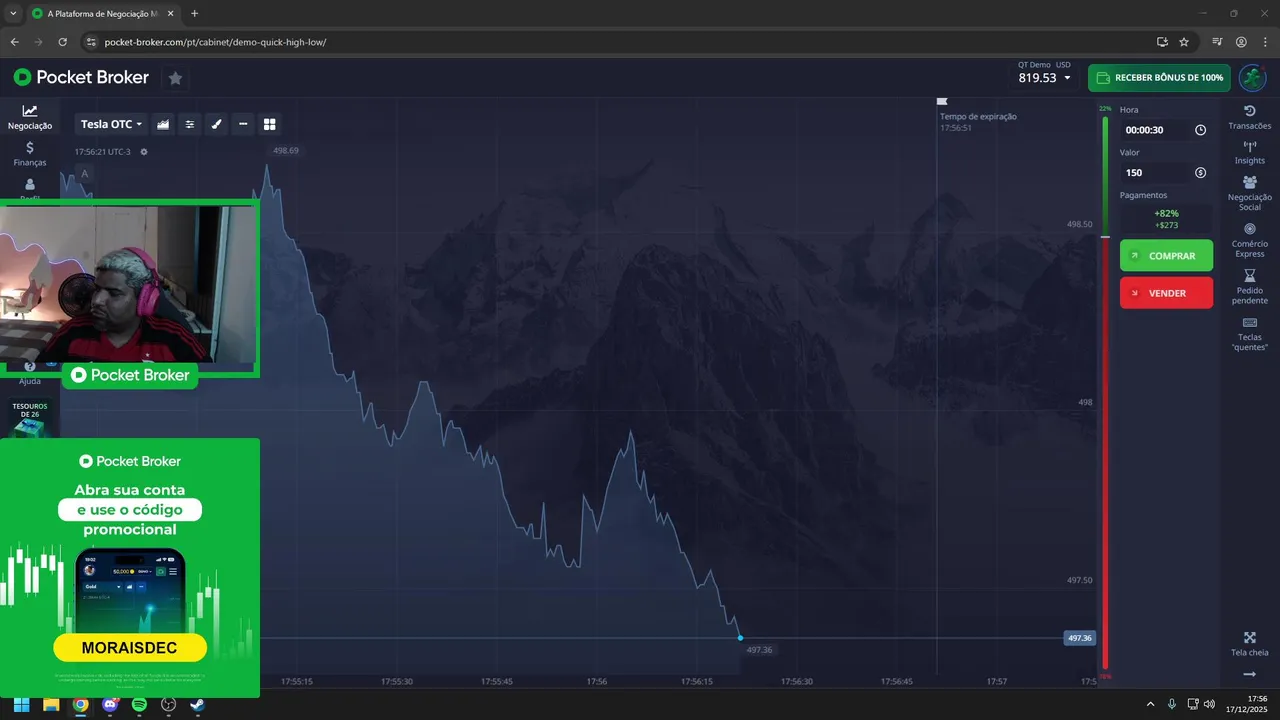1280x720 pixels.
Task: Click the dollar icon in Valor field
Action: point(1200,173)
